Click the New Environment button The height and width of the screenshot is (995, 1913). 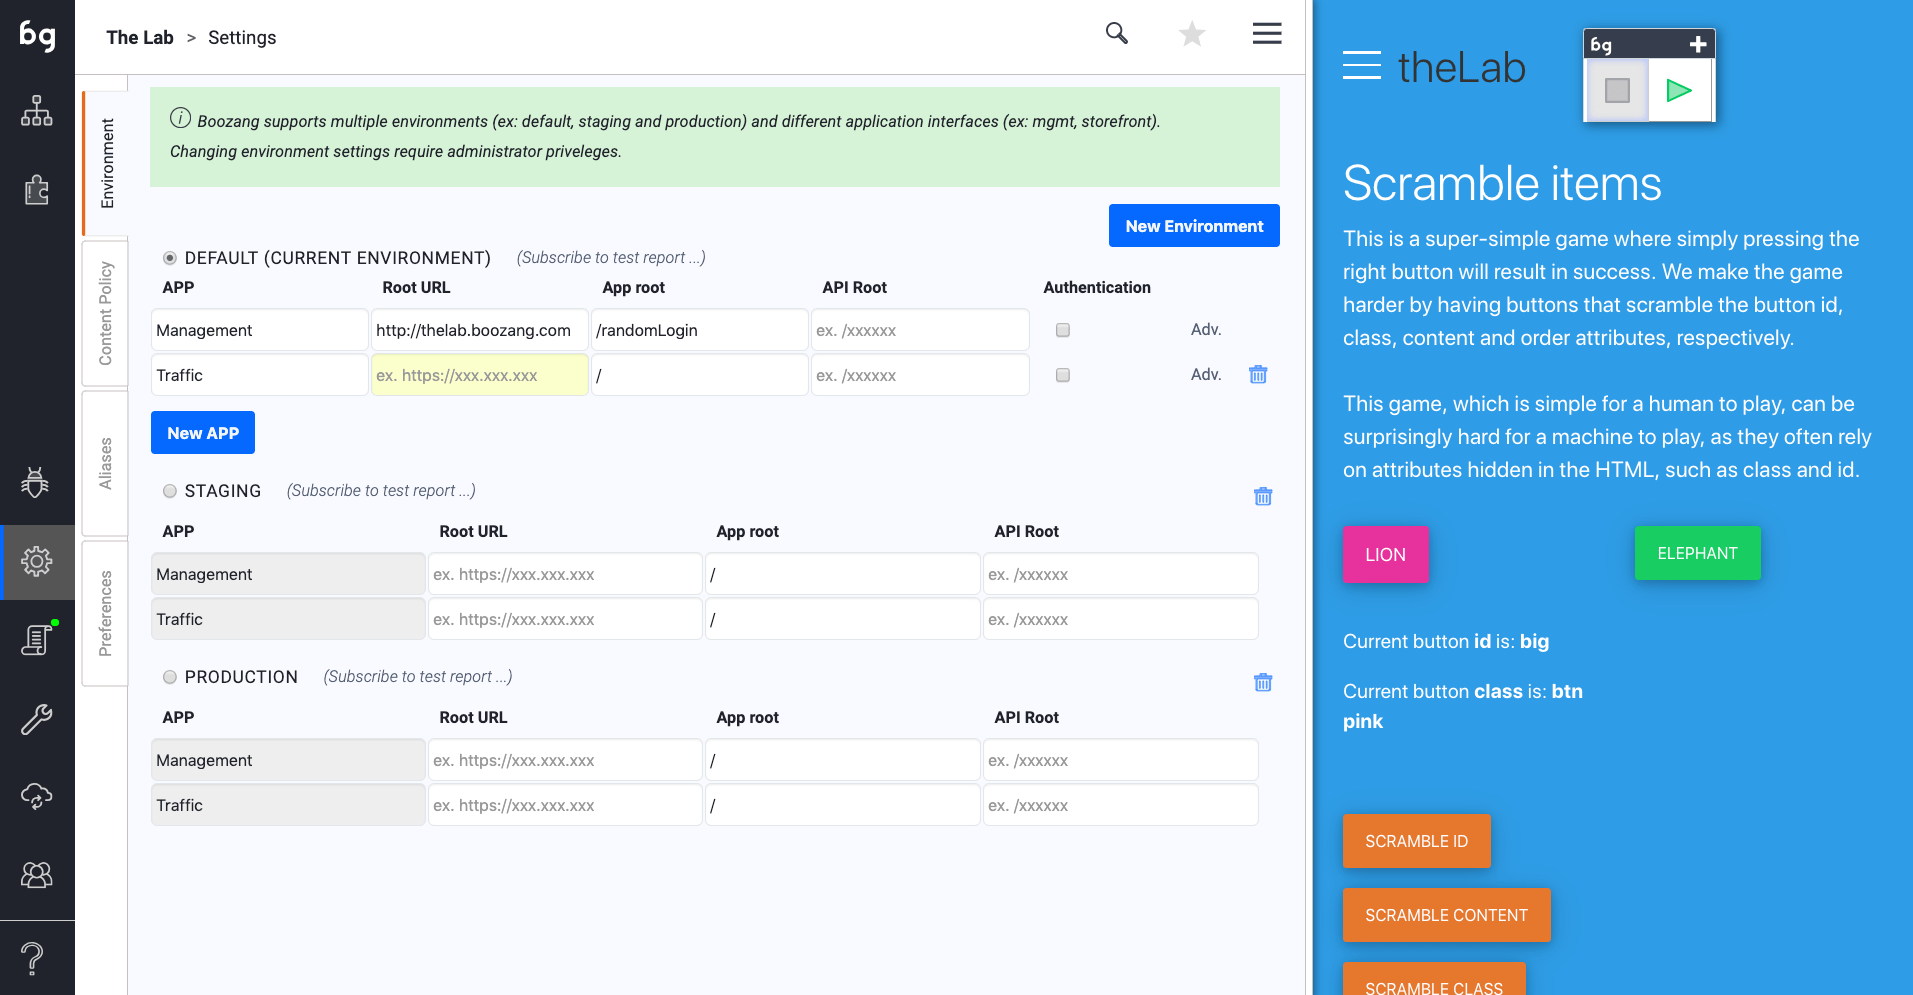(1193, 226)
